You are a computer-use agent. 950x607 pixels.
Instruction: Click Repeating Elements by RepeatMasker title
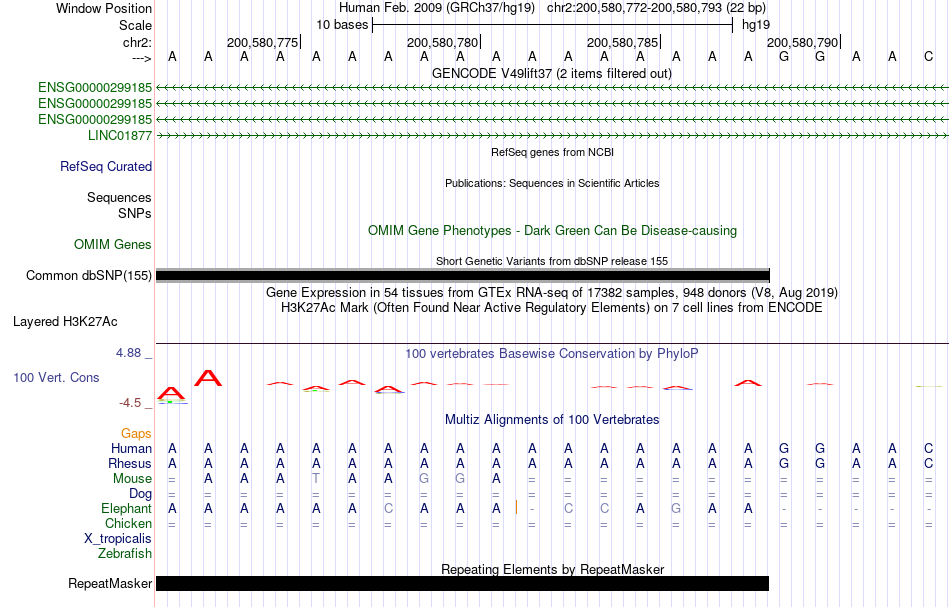(553, 569)
